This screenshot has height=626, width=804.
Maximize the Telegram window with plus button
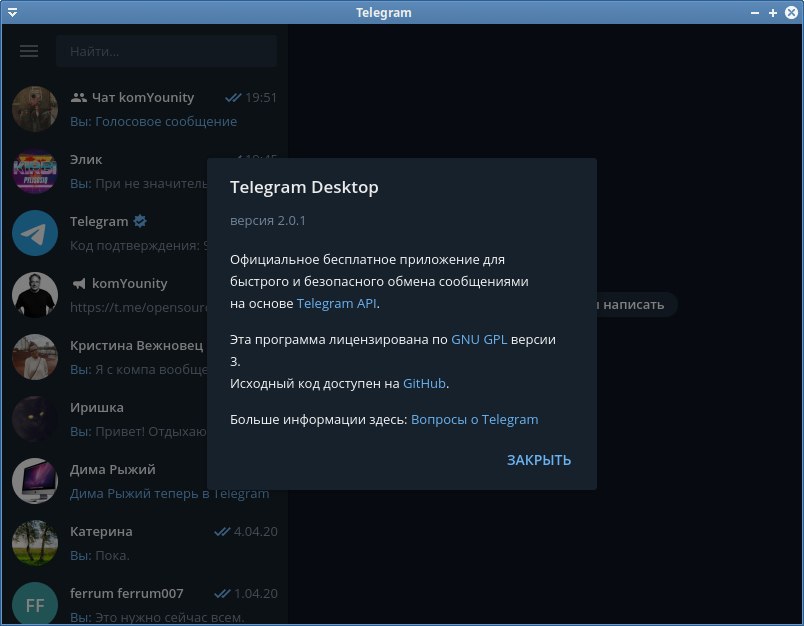773,13
